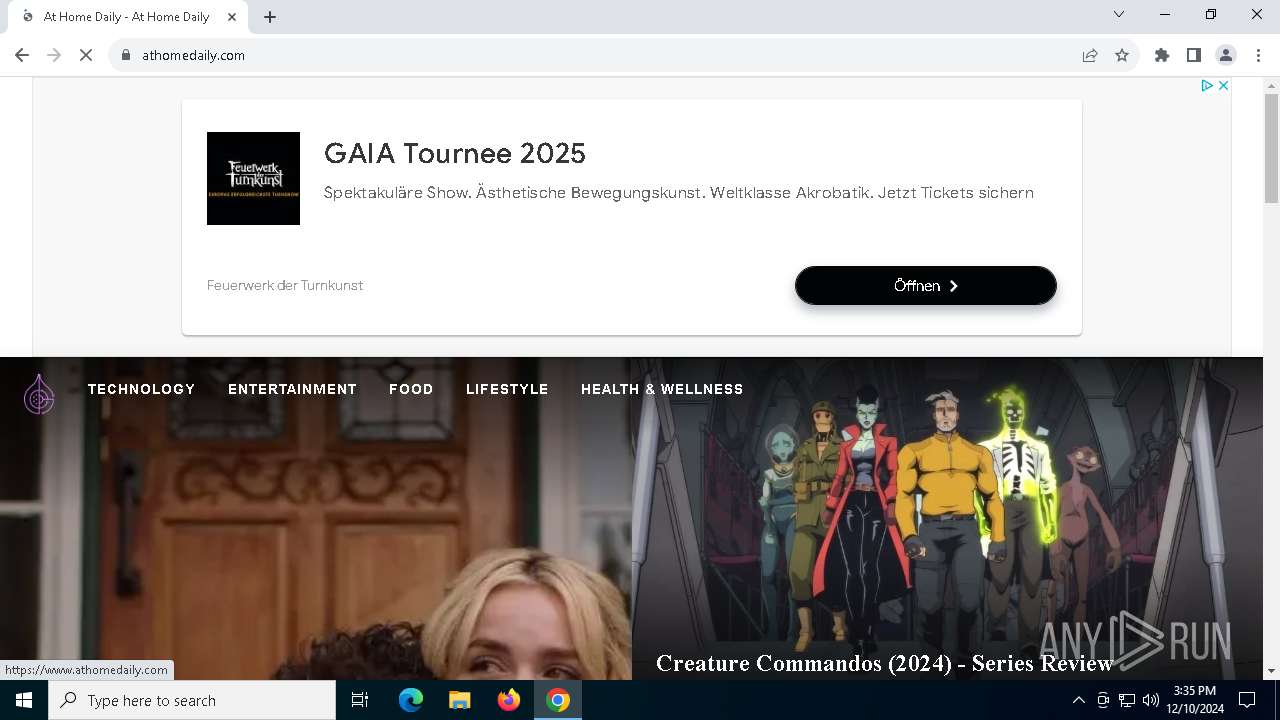Open the clock showing 3:35 PM
This screenshot has height=720, width=1280.
click(x=1195, y=700)
